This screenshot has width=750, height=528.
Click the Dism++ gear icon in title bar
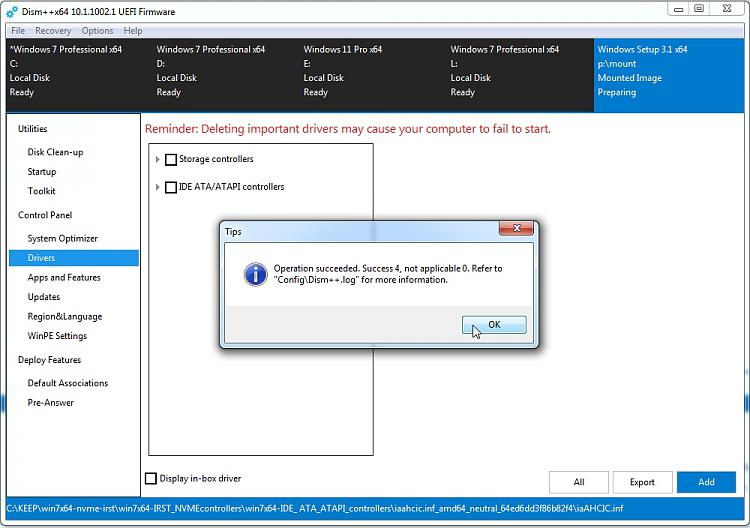coord(11,11)
